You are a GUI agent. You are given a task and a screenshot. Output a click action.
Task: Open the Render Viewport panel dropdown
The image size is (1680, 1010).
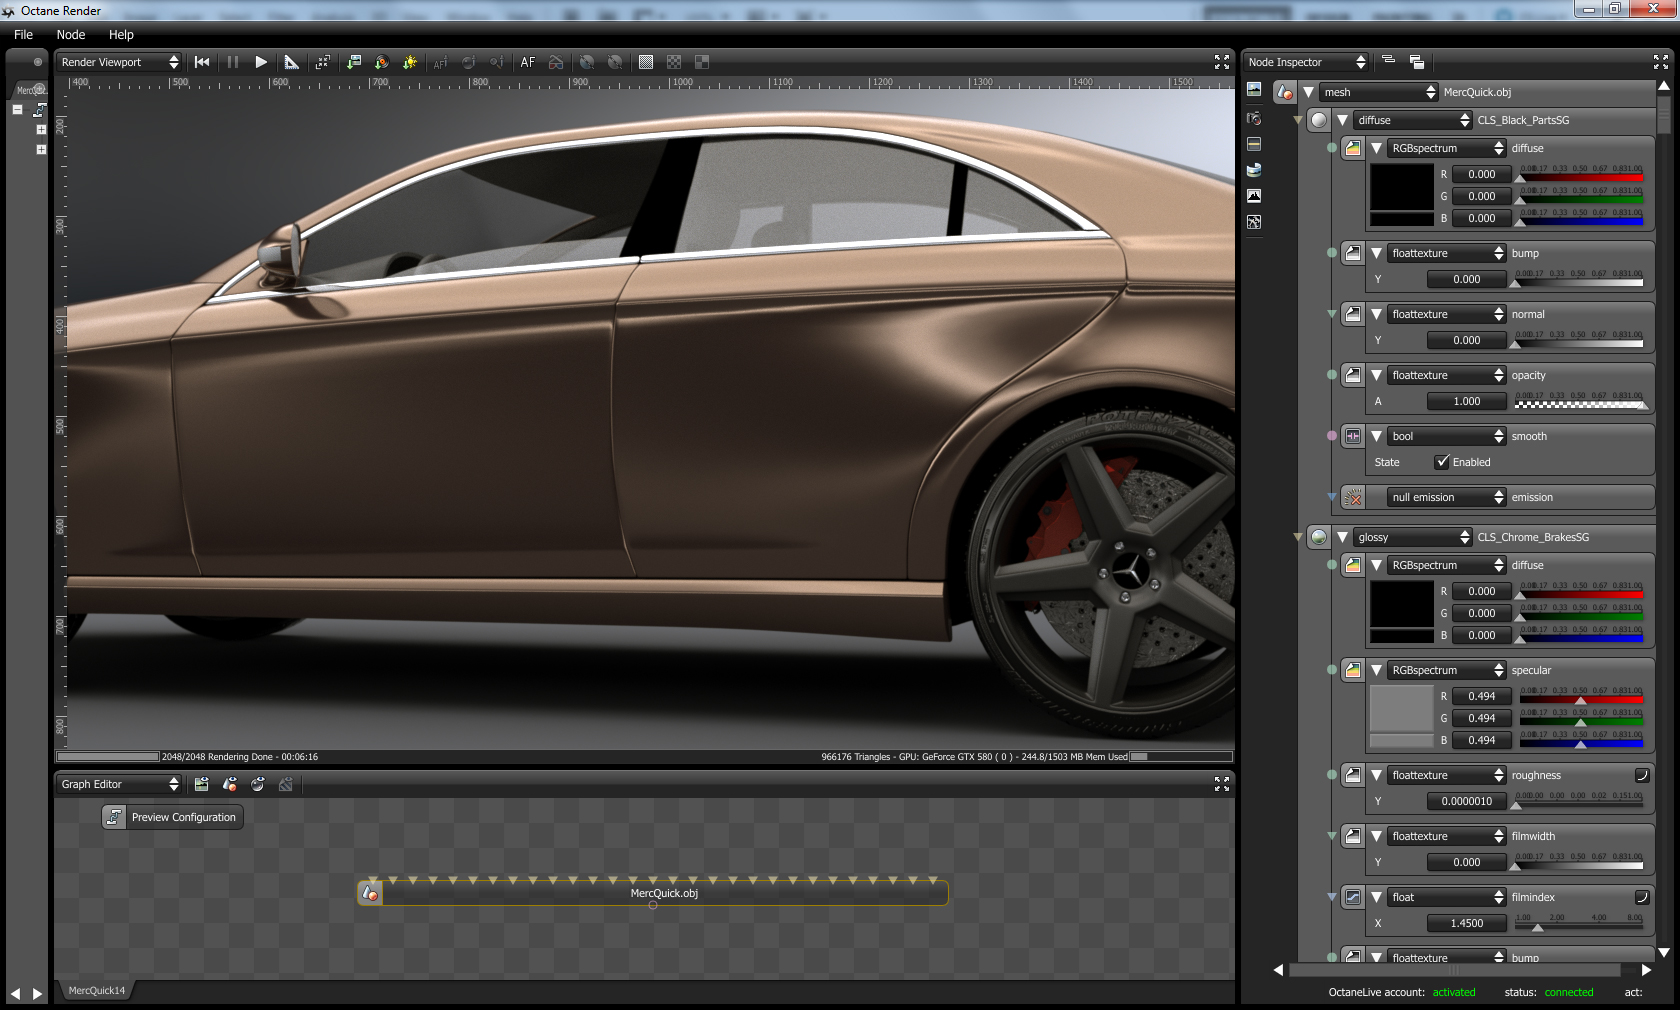[119, 62]
